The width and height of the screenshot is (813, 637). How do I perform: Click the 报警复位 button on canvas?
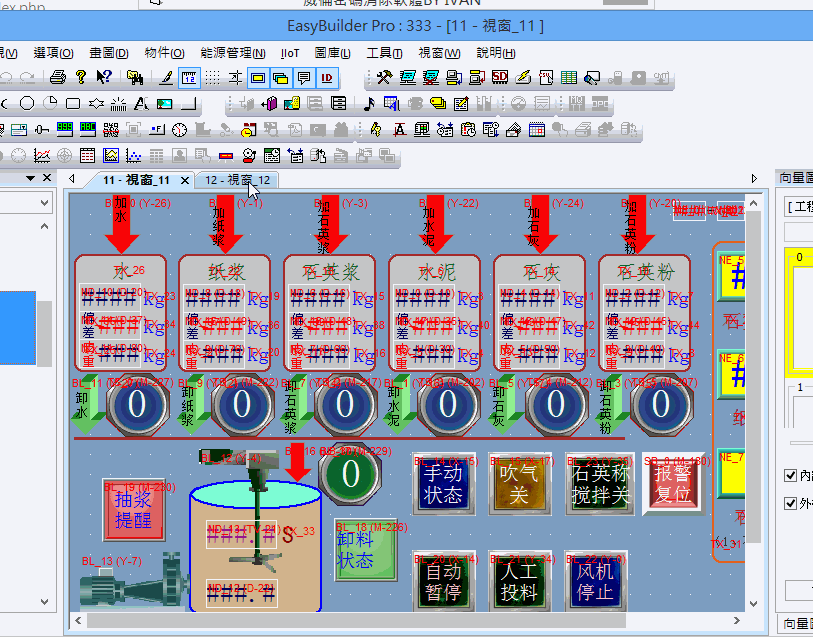click(672, 484)
